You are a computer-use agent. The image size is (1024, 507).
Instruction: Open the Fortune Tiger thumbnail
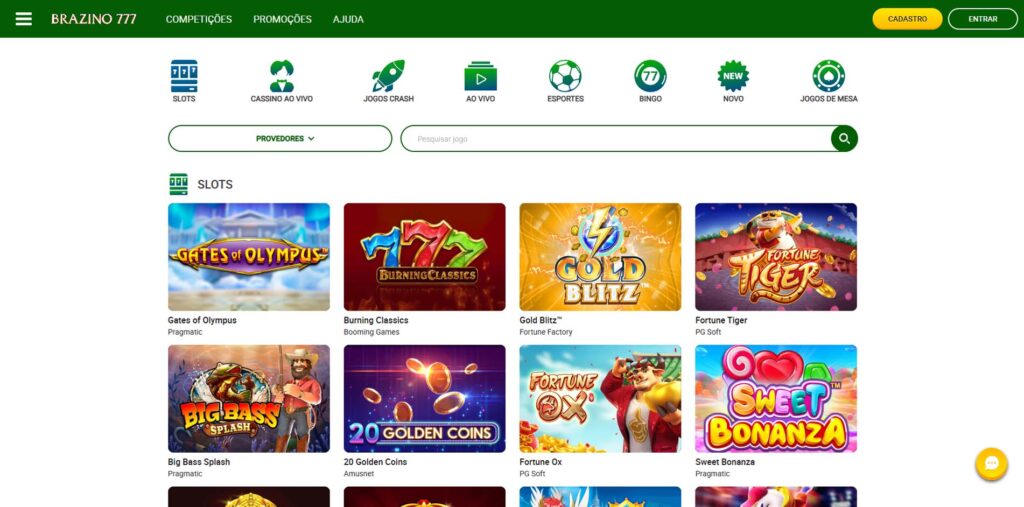[x=776, y=257]
